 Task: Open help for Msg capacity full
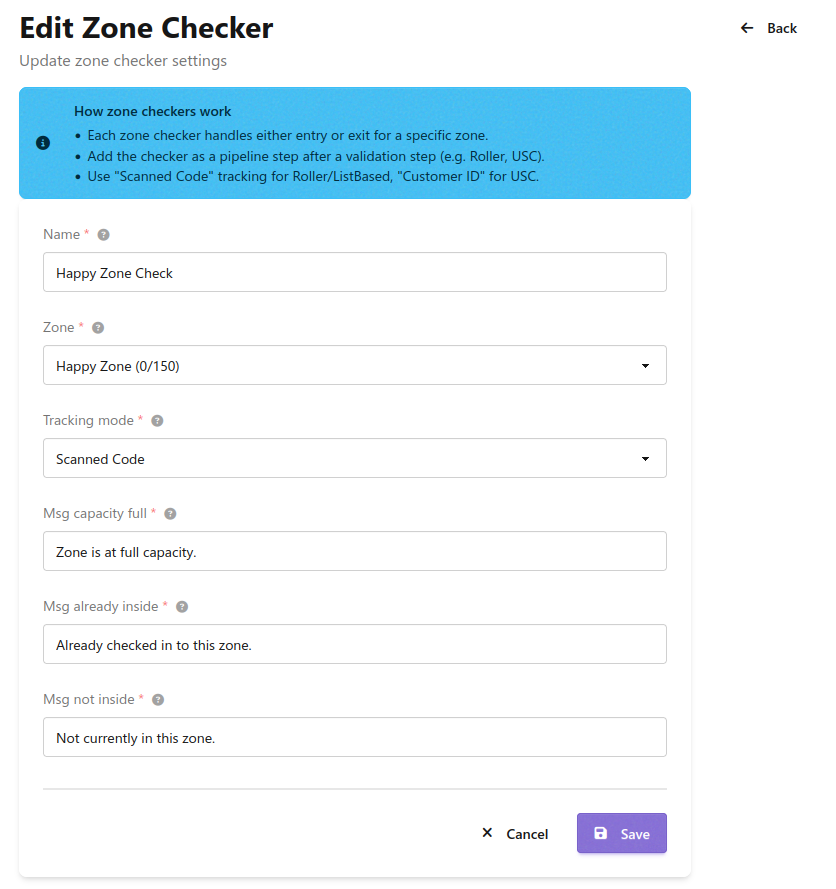click(169, 513)
